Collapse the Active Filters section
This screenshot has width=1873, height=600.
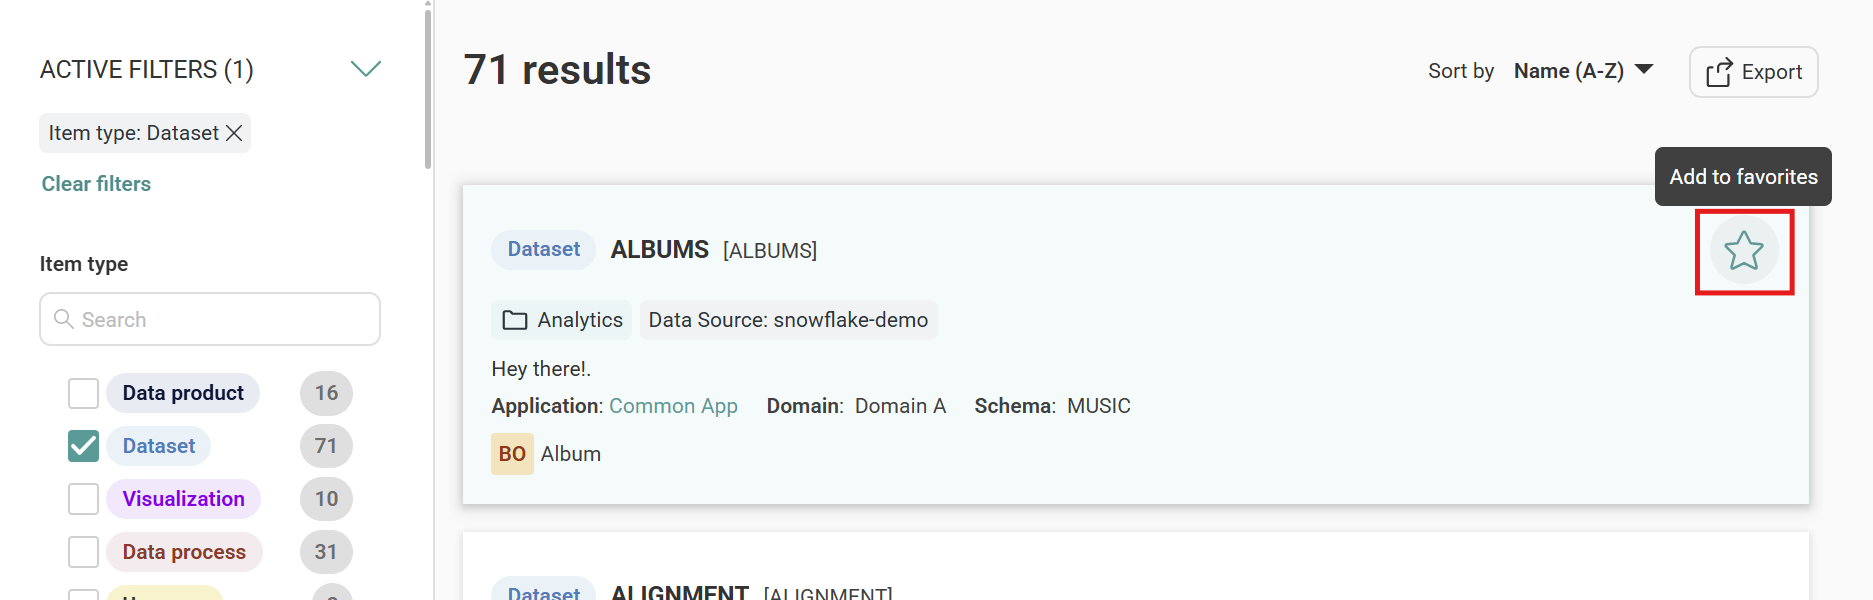pos(366,69)
